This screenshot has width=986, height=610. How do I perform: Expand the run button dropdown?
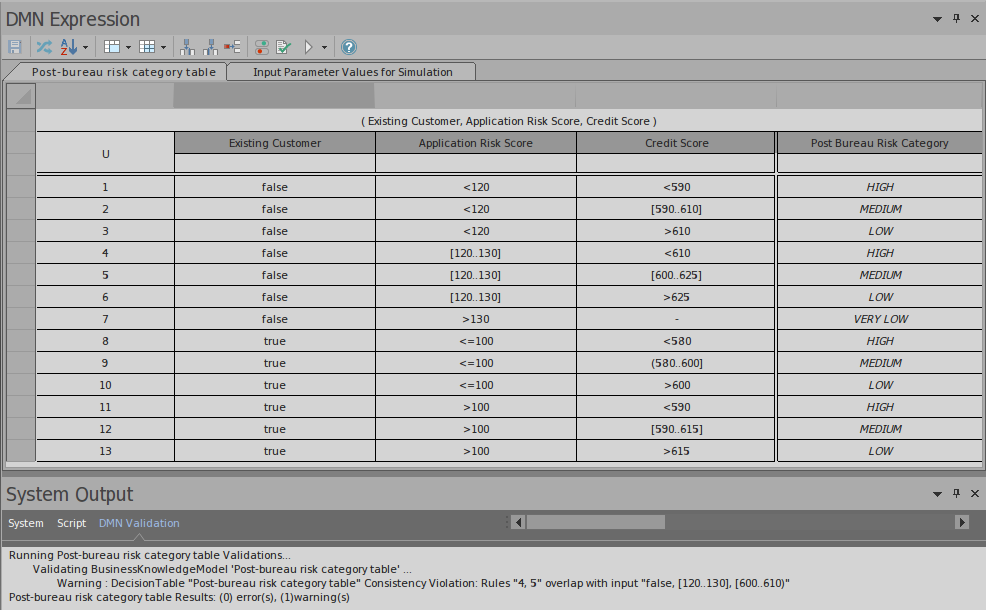click(x=325, y=46)
